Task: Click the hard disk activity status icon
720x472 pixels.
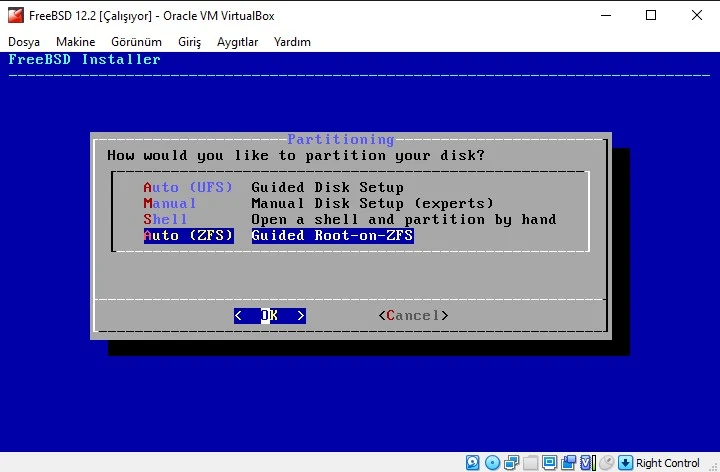Action: [x=472, y=463]
